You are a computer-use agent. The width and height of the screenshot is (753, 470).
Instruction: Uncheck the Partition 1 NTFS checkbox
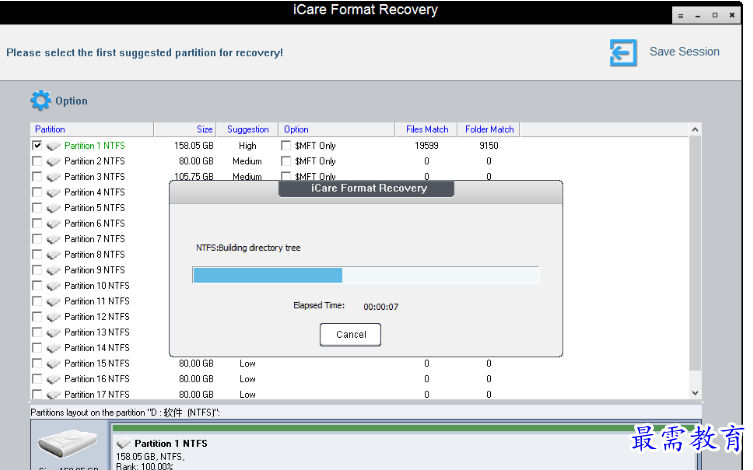(37, 145)
